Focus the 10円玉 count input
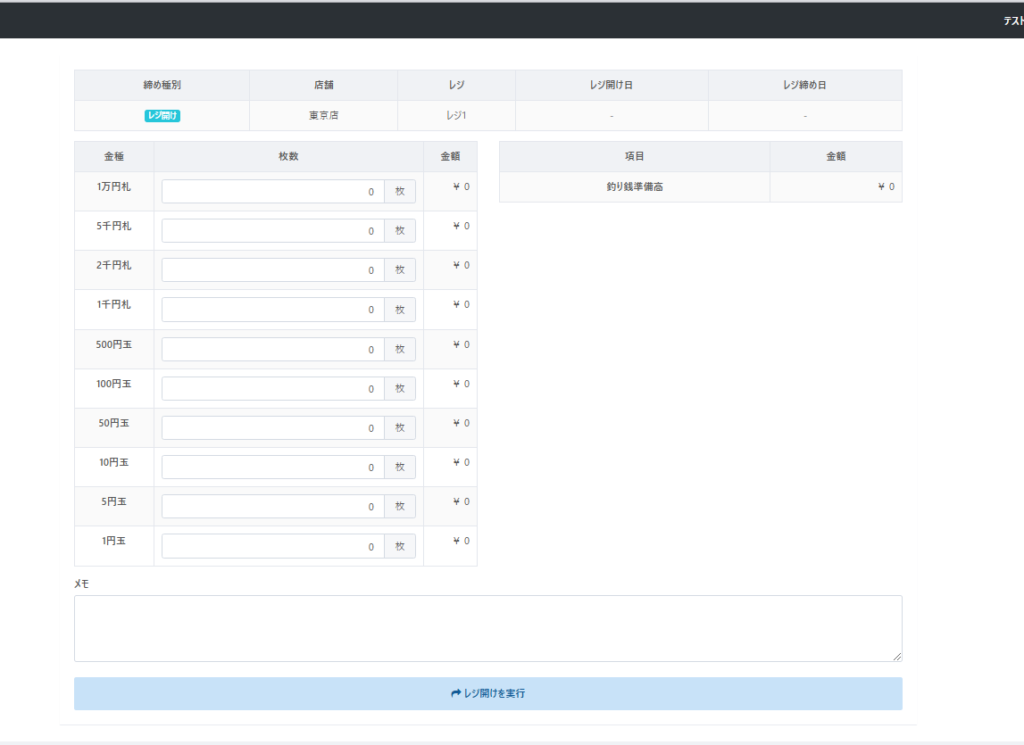 (273, 467)
